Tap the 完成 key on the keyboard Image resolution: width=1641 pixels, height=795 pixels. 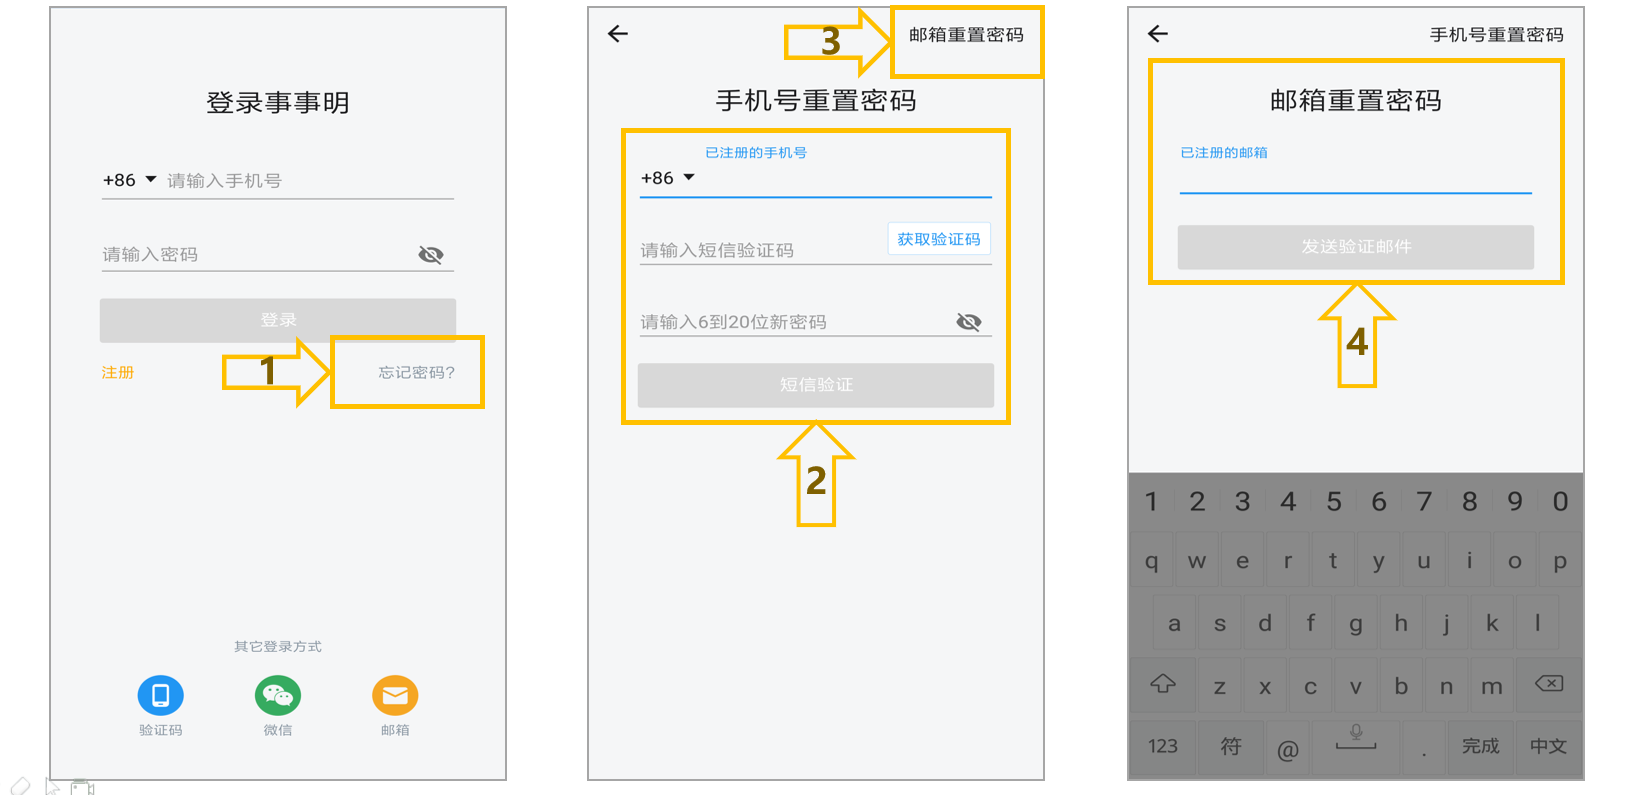(1480, 747)
